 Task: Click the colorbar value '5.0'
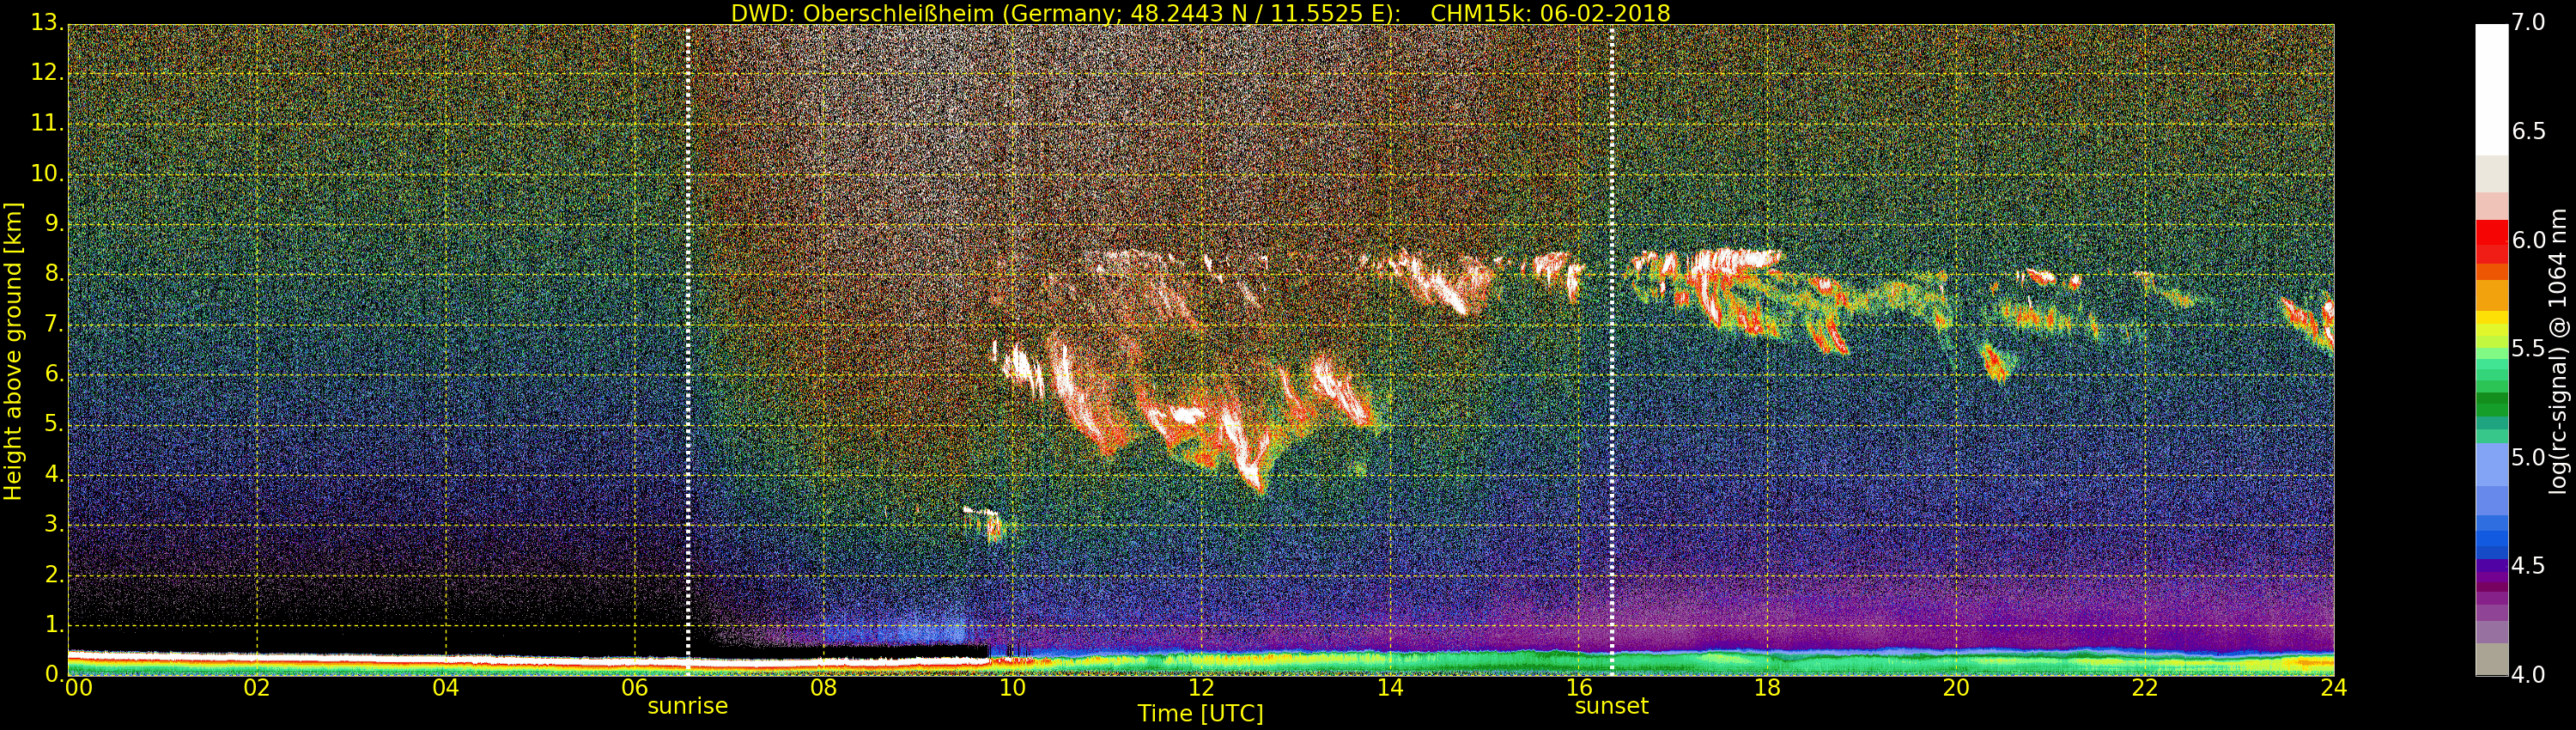(2528, 457)
